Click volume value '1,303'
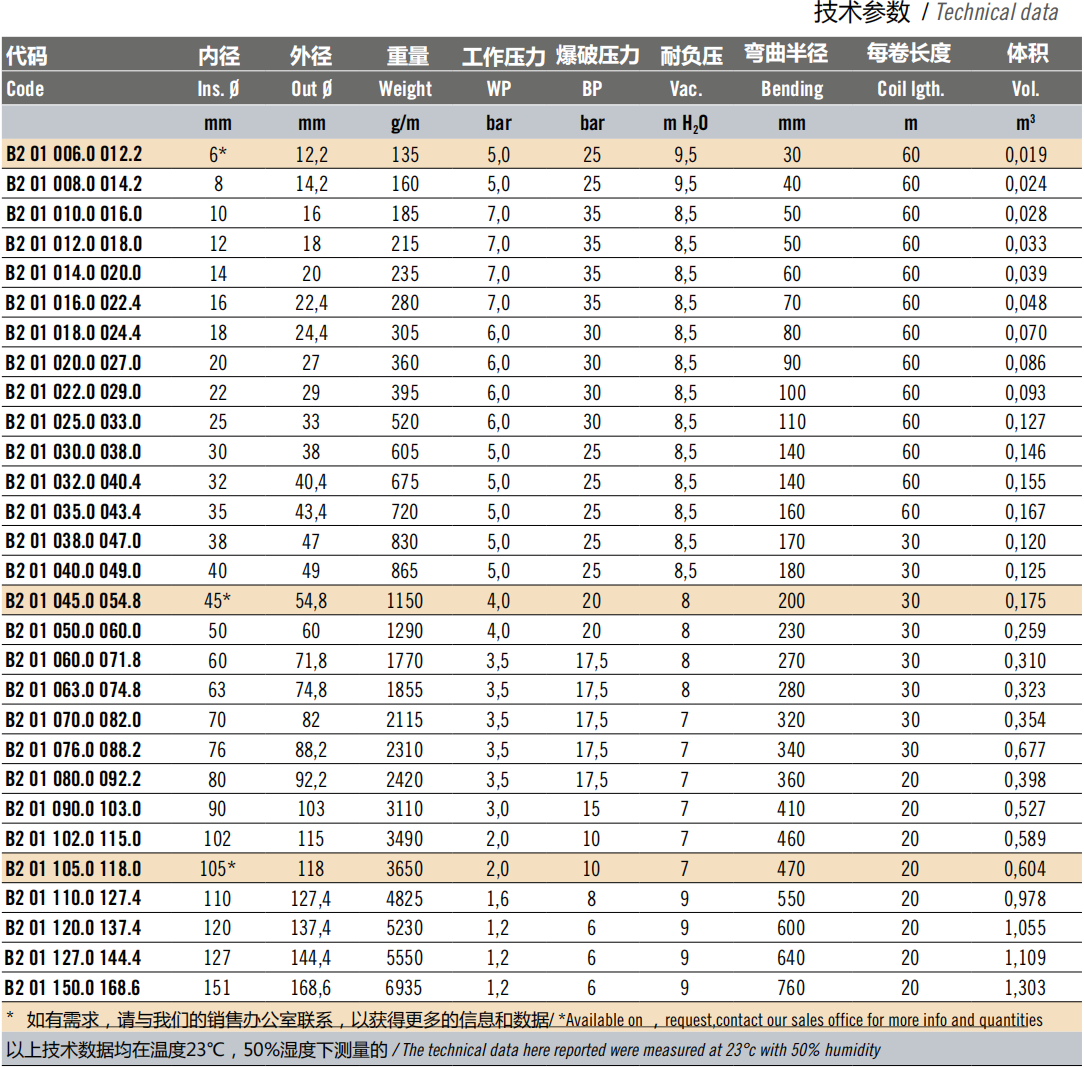The image size is (1084, 1068). (1025, 987)
